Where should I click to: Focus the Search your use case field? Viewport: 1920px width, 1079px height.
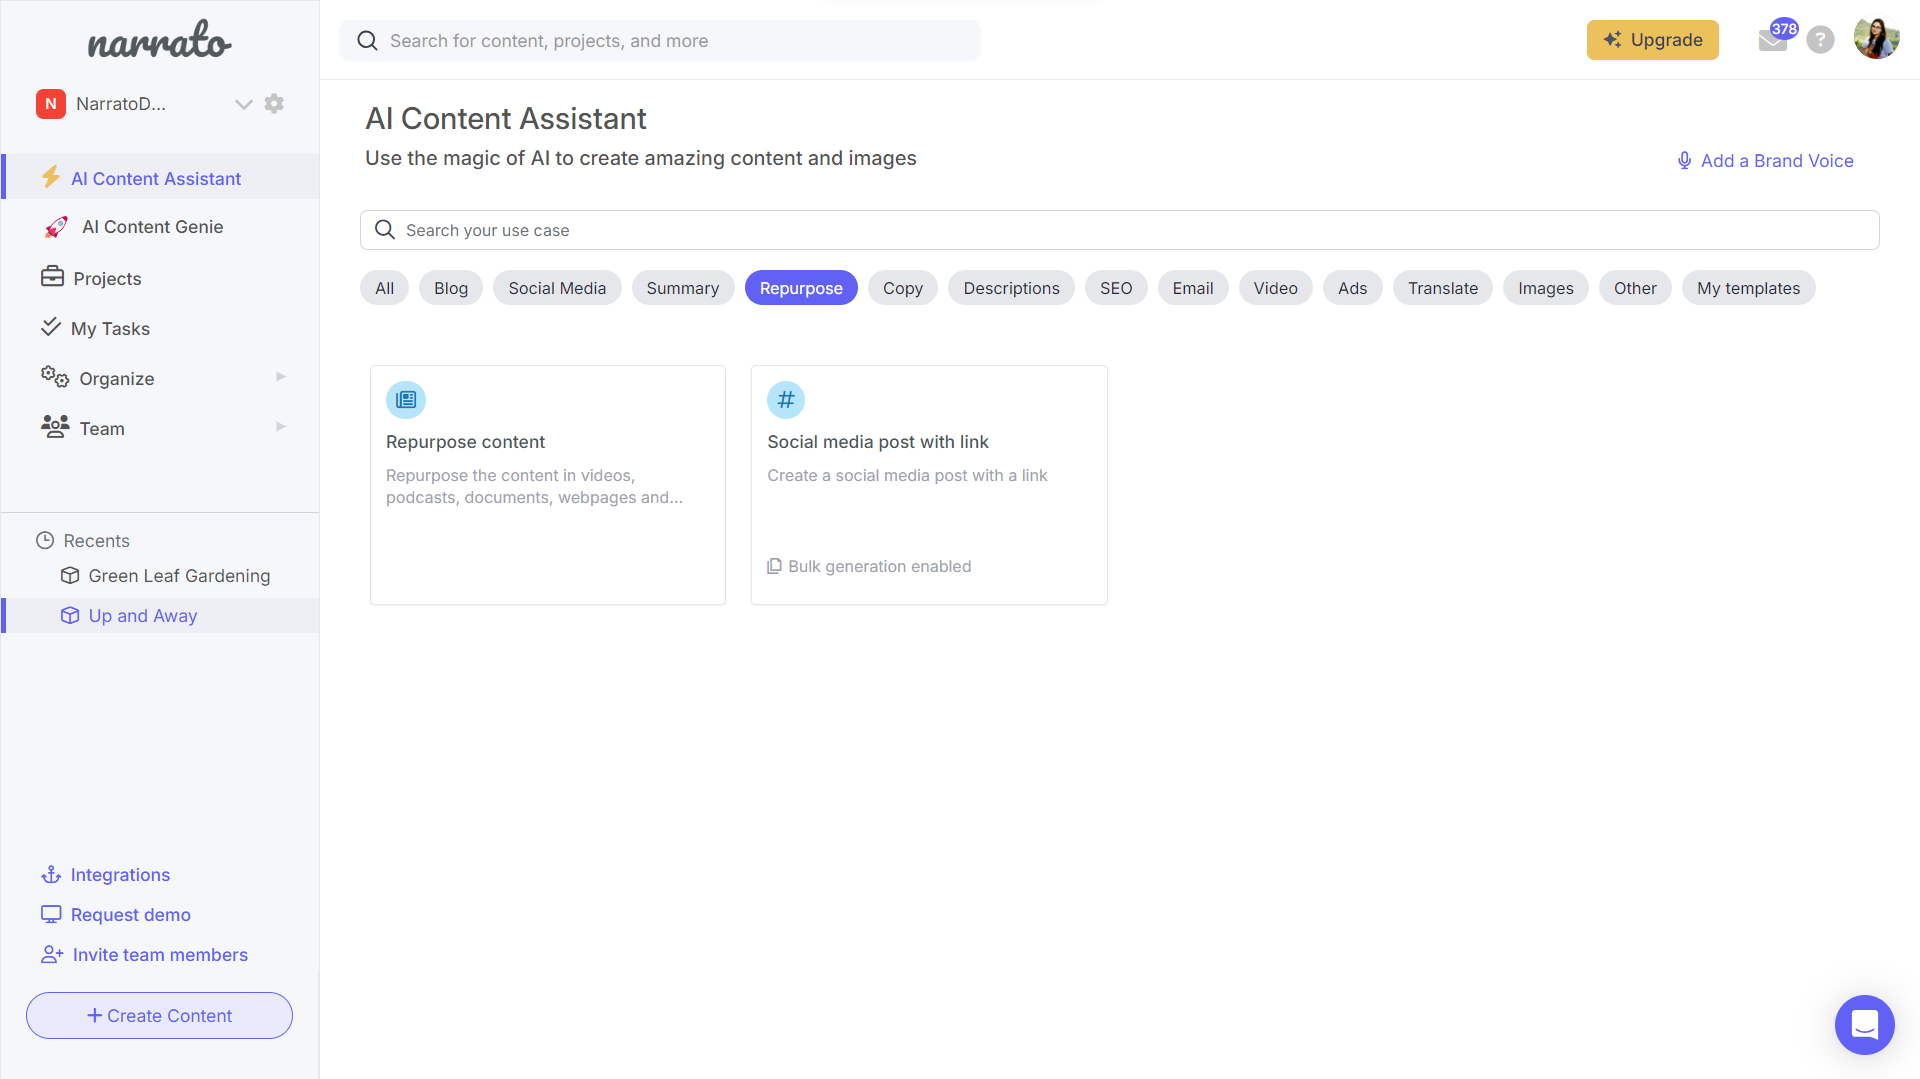pyautogui.click(x=1119, y=230)
